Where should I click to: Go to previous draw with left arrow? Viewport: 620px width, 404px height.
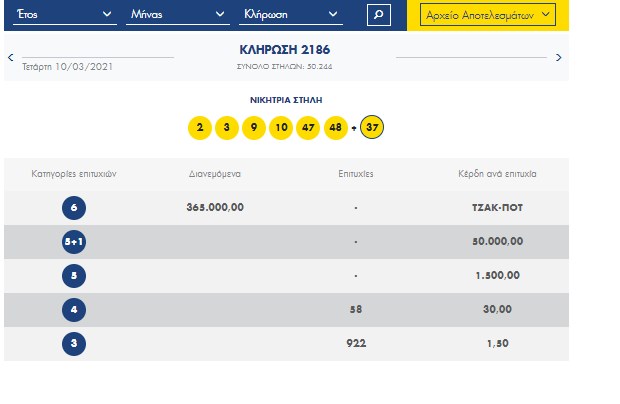tap(10, 58)
